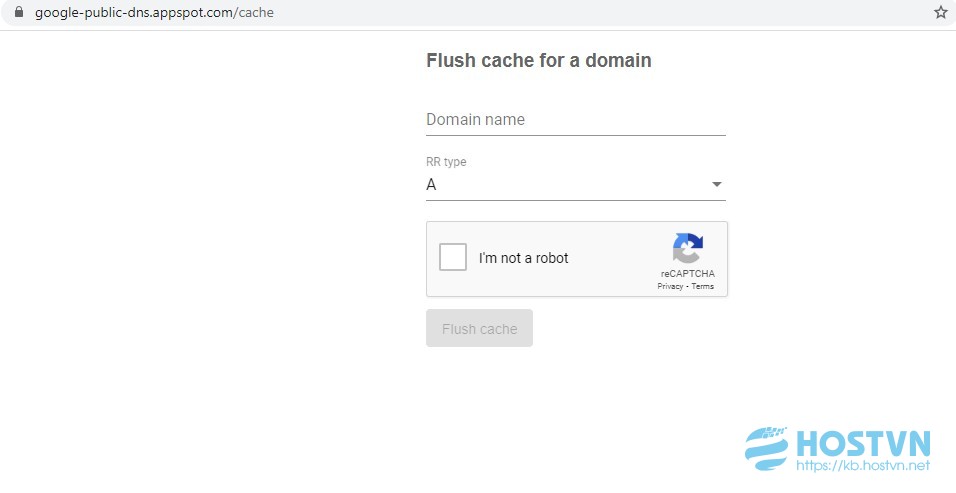
Task: Click the /cache path in the URL
Action: click(254, 12)
